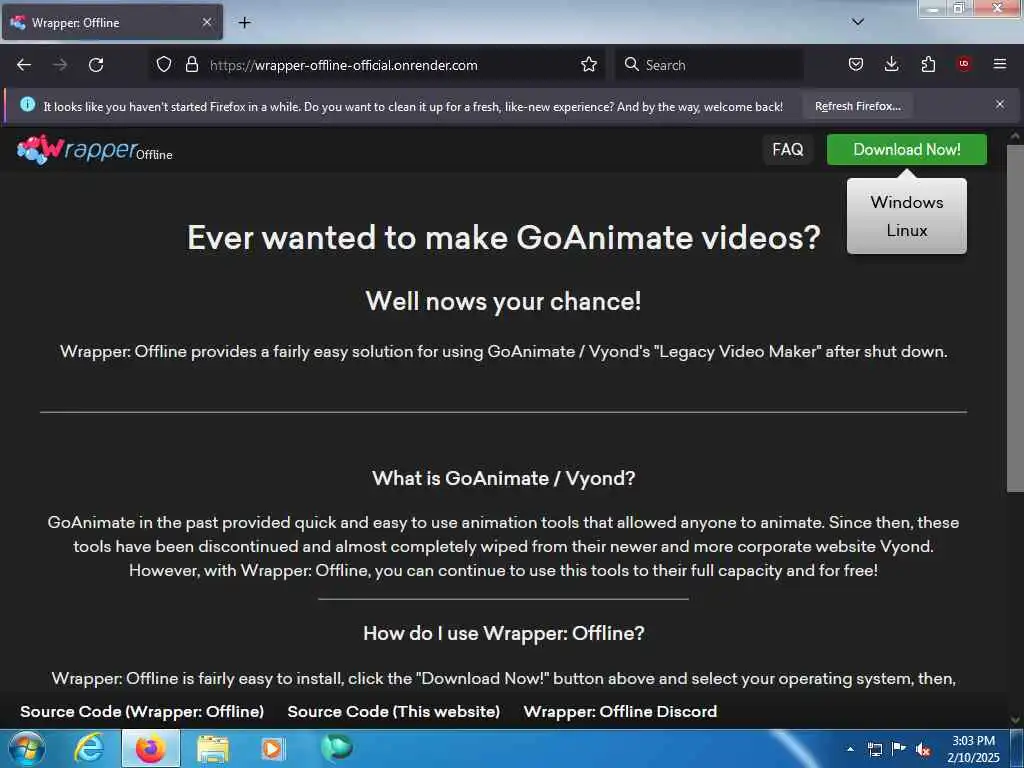Open the taskbar clock showing 3:03 PM
Viewport: 1024px width, 768px height.
(x=973, y=749)
